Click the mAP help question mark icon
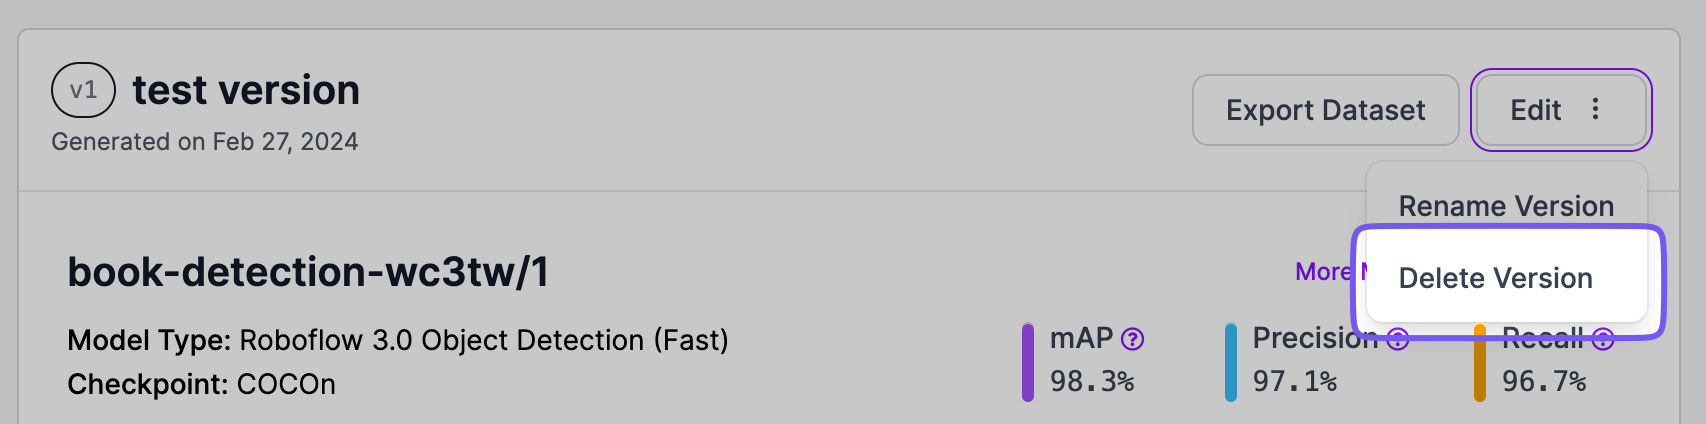 (x=1132, y=339)
